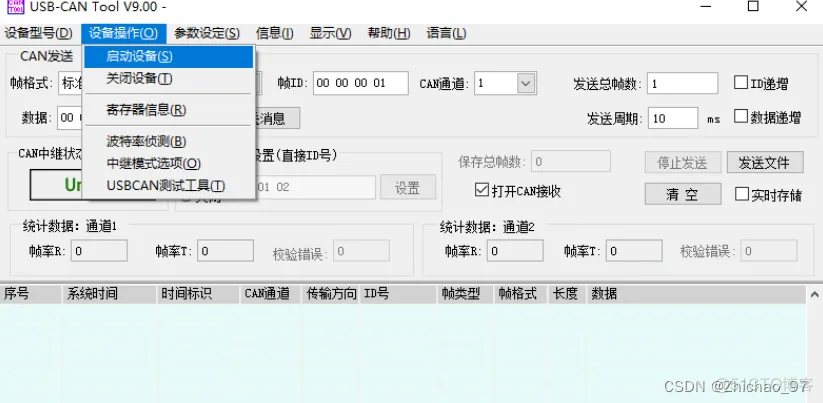The width and height of the screenshot is (823, 403).
Task: Enable the 数据递增 checkbox
Action: (741, 116)
